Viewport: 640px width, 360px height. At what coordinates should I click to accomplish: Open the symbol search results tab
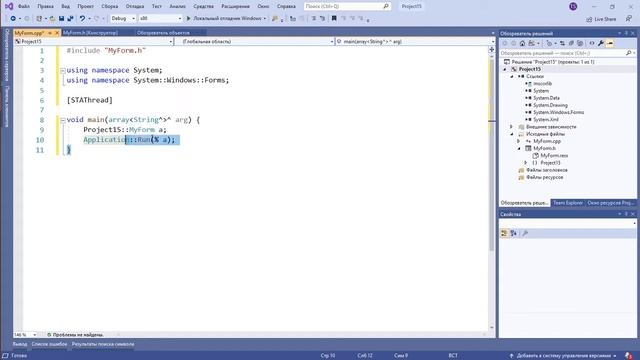point(103,344)
